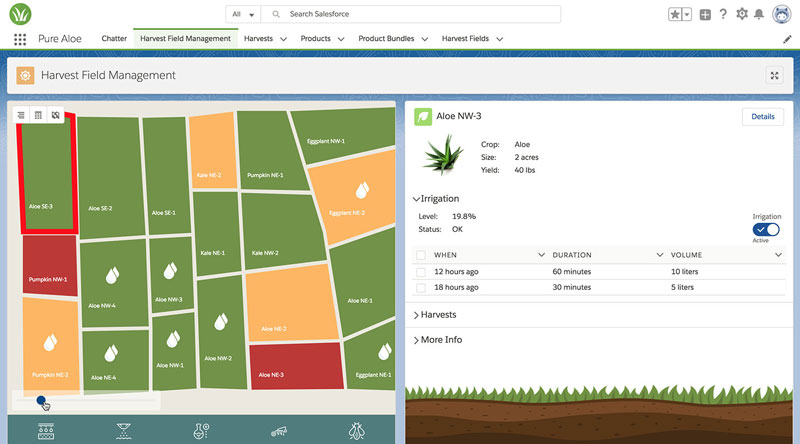Click the table columns icon on map toolbar
The width and height of the screenshot is (800, 444).
[38, 115]
